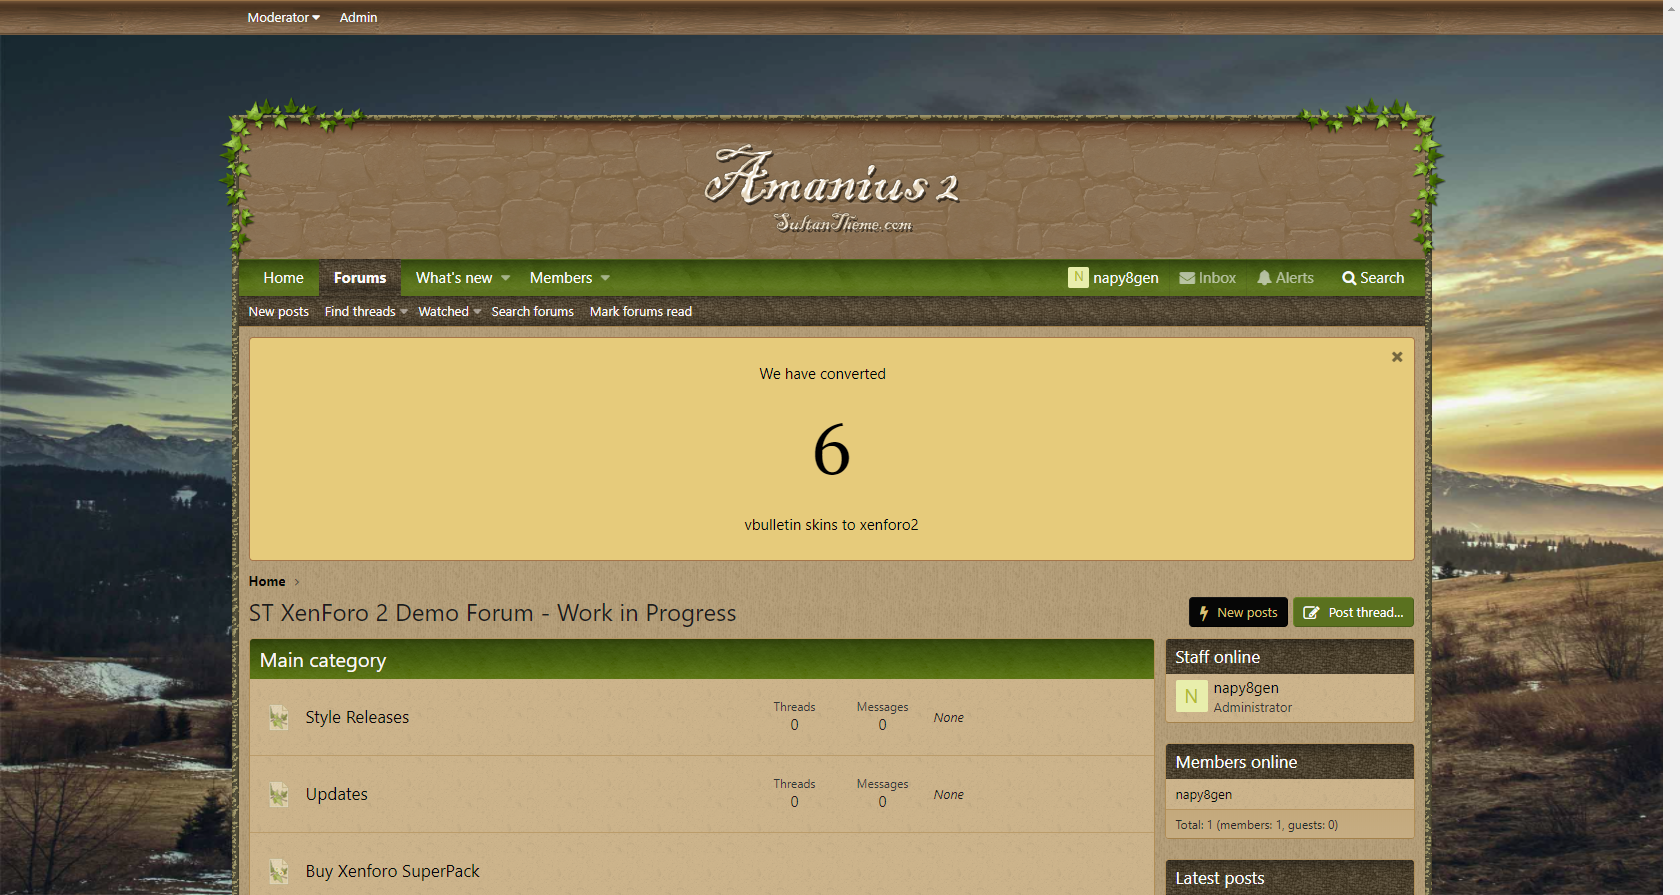Open the Alerts bell icon
The image size is (1680, 895).
[1264, 278]
